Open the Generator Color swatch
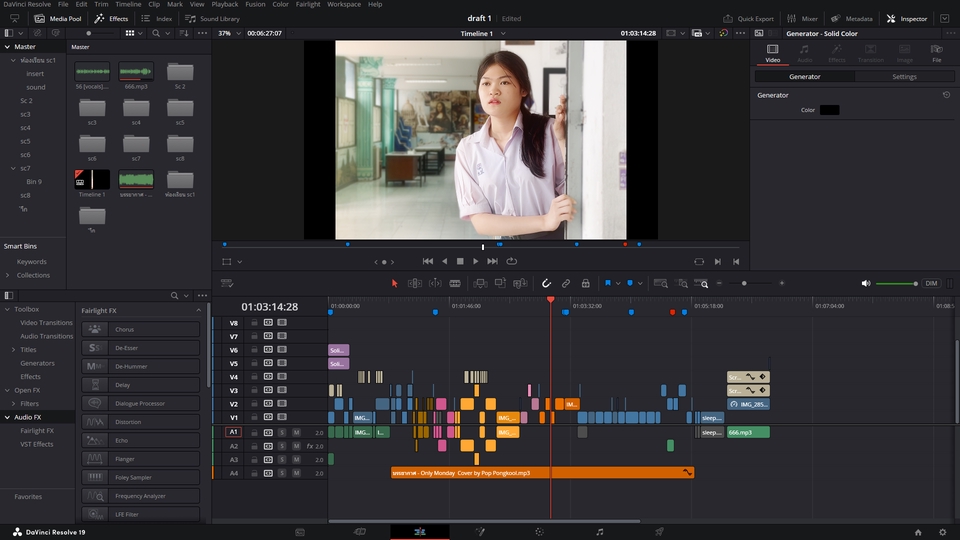960x540 pixels. (829, 110)
